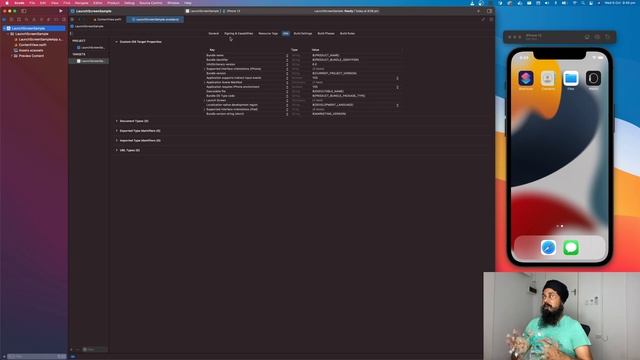Click the $(PRODUCT_NAME) value cell

[x=326, y=56]
